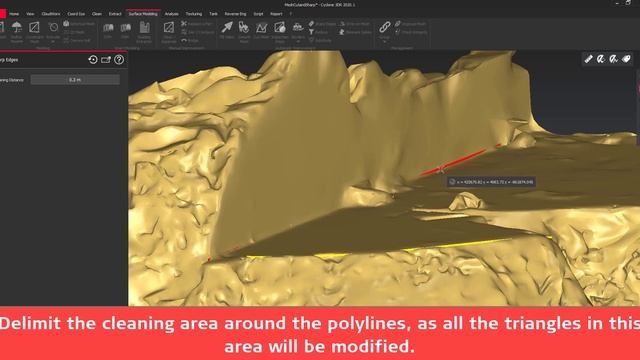
Task: Open help for the Sharp Edges command
Action: (119, 60)
